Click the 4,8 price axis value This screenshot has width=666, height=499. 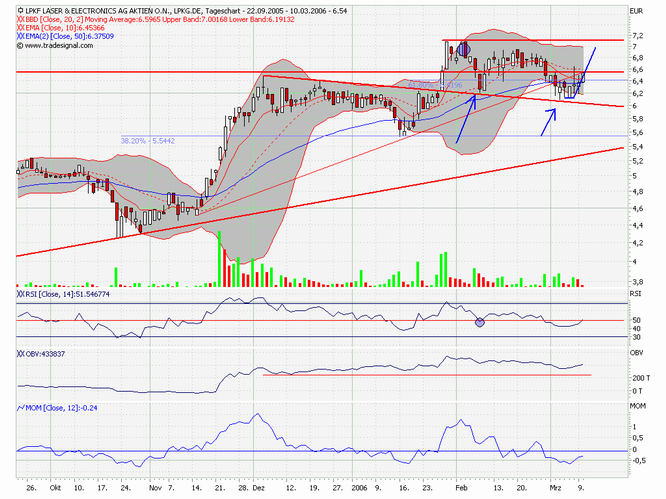coord(638,192)
